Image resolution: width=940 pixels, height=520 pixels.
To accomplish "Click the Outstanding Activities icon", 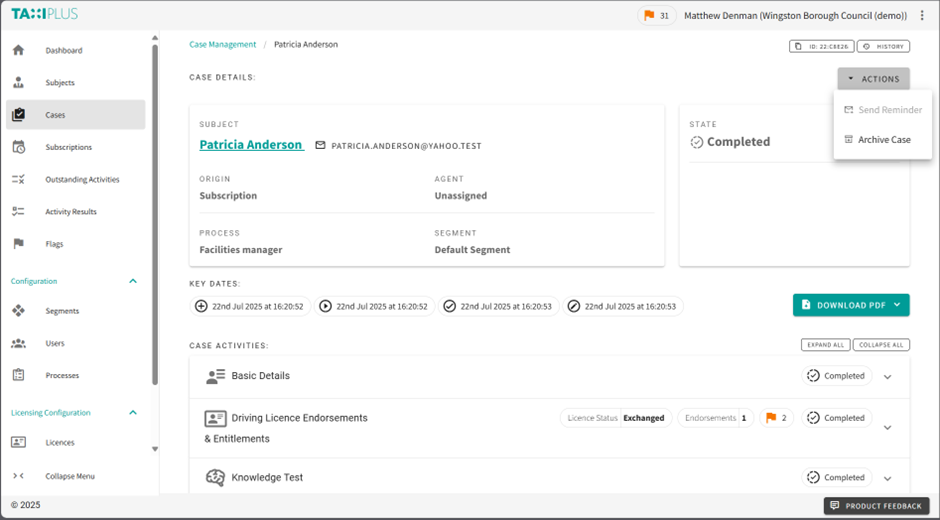I will (19, 179).
